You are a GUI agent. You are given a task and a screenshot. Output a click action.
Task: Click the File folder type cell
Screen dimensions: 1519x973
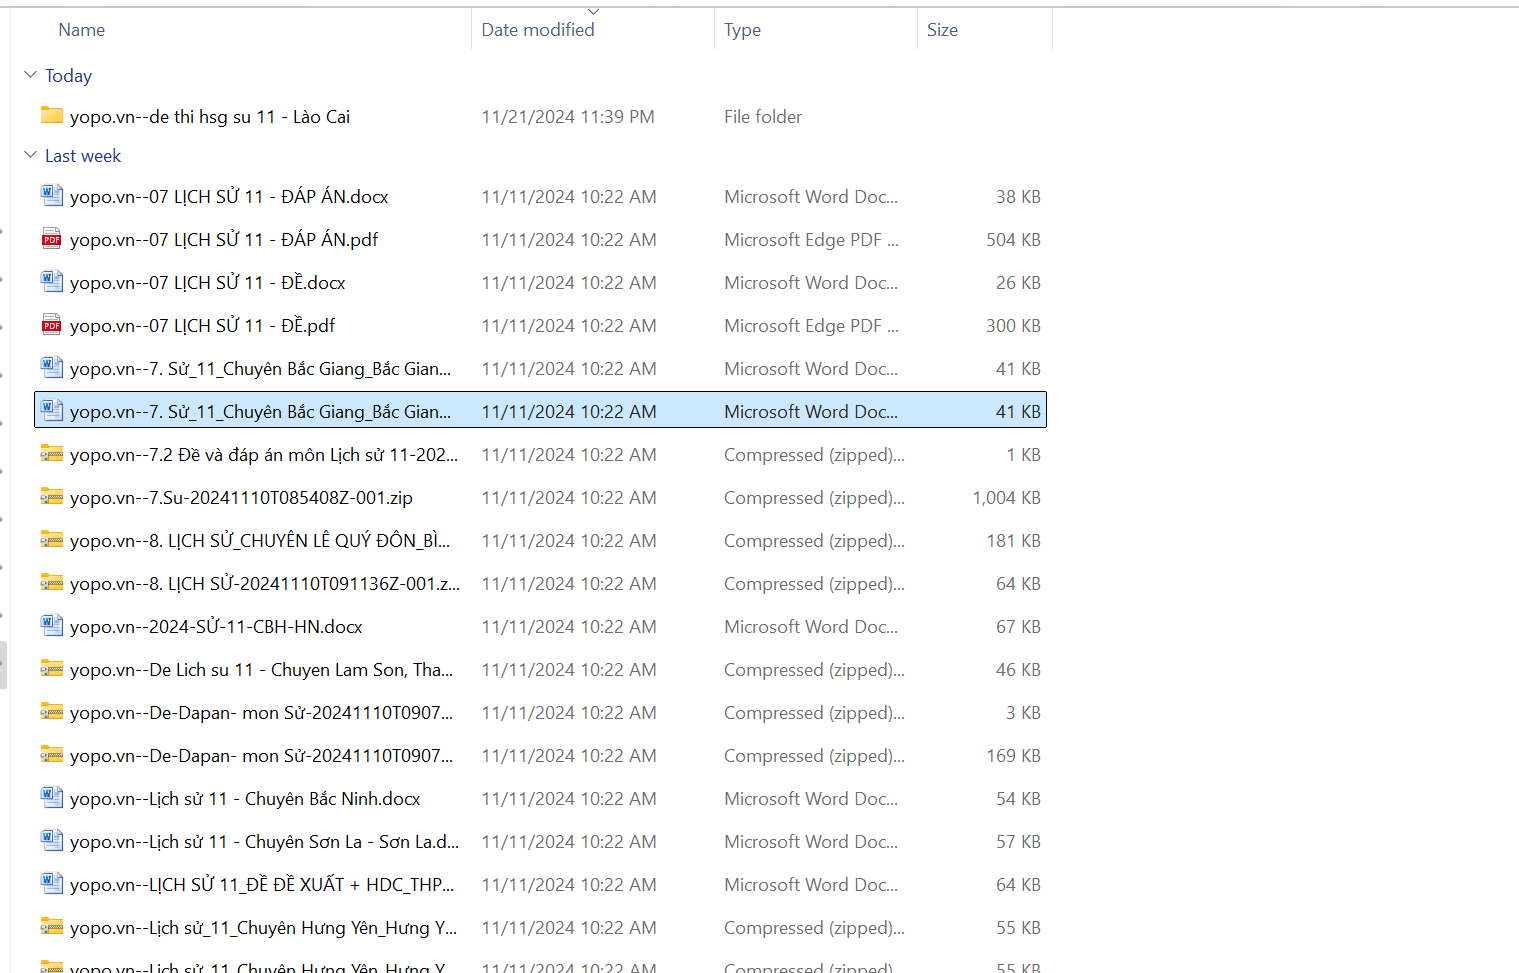click(763, 117)
